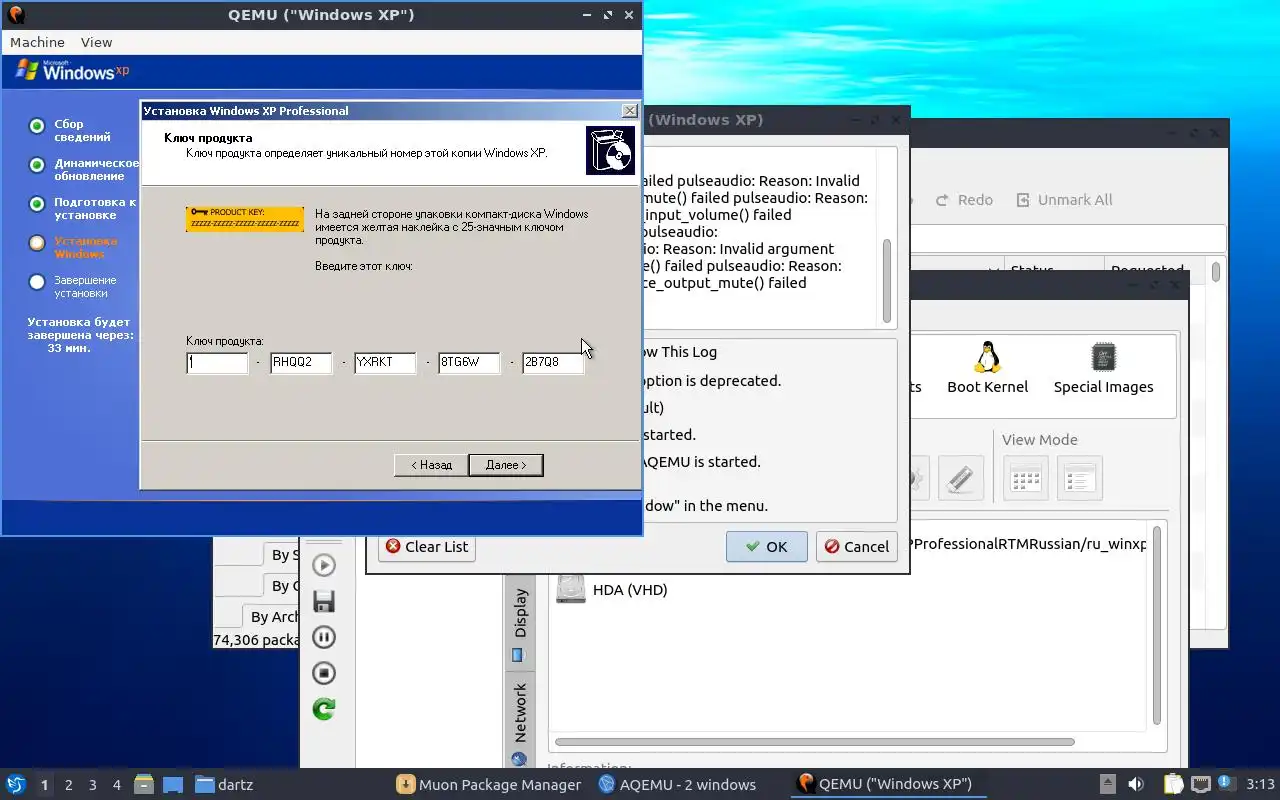This screenshot has height=800, width=1280.
Task: Click the AQEMU green reset icon
Action: (x=323, y=709)
